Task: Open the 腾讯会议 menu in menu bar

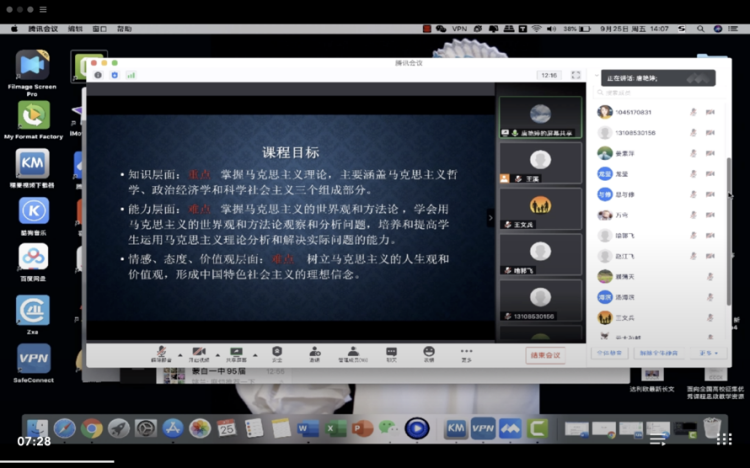Action: tap(42, 29)
